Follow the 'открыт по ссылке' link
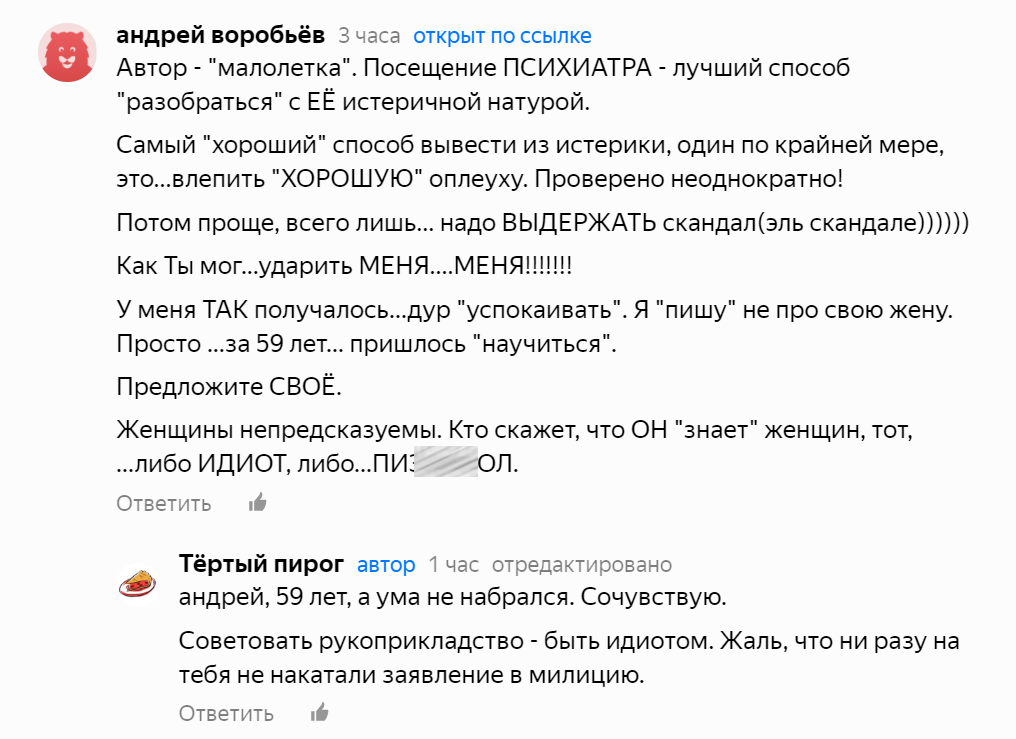Screen dimensions: 1016x739 (x=502, y=36)
